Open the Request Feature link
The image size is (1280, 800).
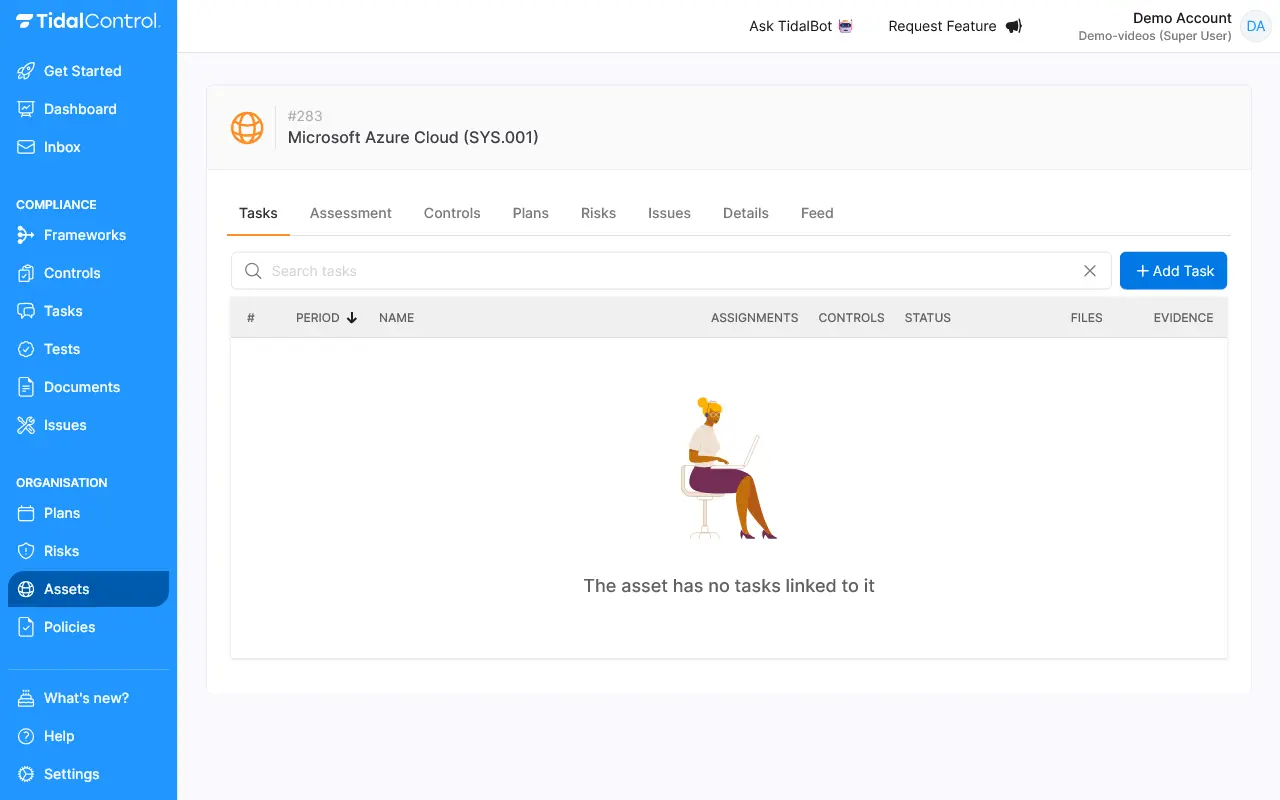(955, 26)
